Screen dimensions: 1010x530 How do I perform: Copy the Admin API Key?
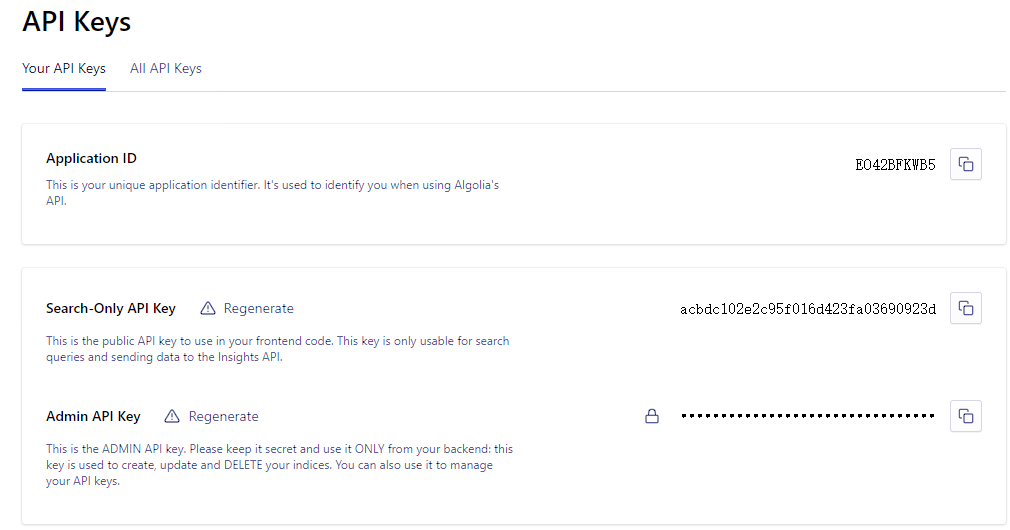(x=965, y=416)
